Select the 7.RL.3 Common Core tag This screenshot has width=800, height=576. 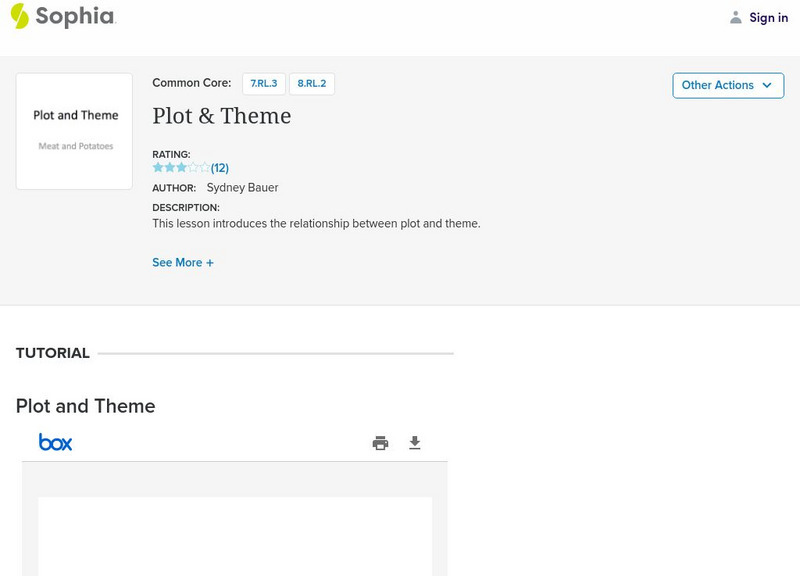click(x=264, y=84)
